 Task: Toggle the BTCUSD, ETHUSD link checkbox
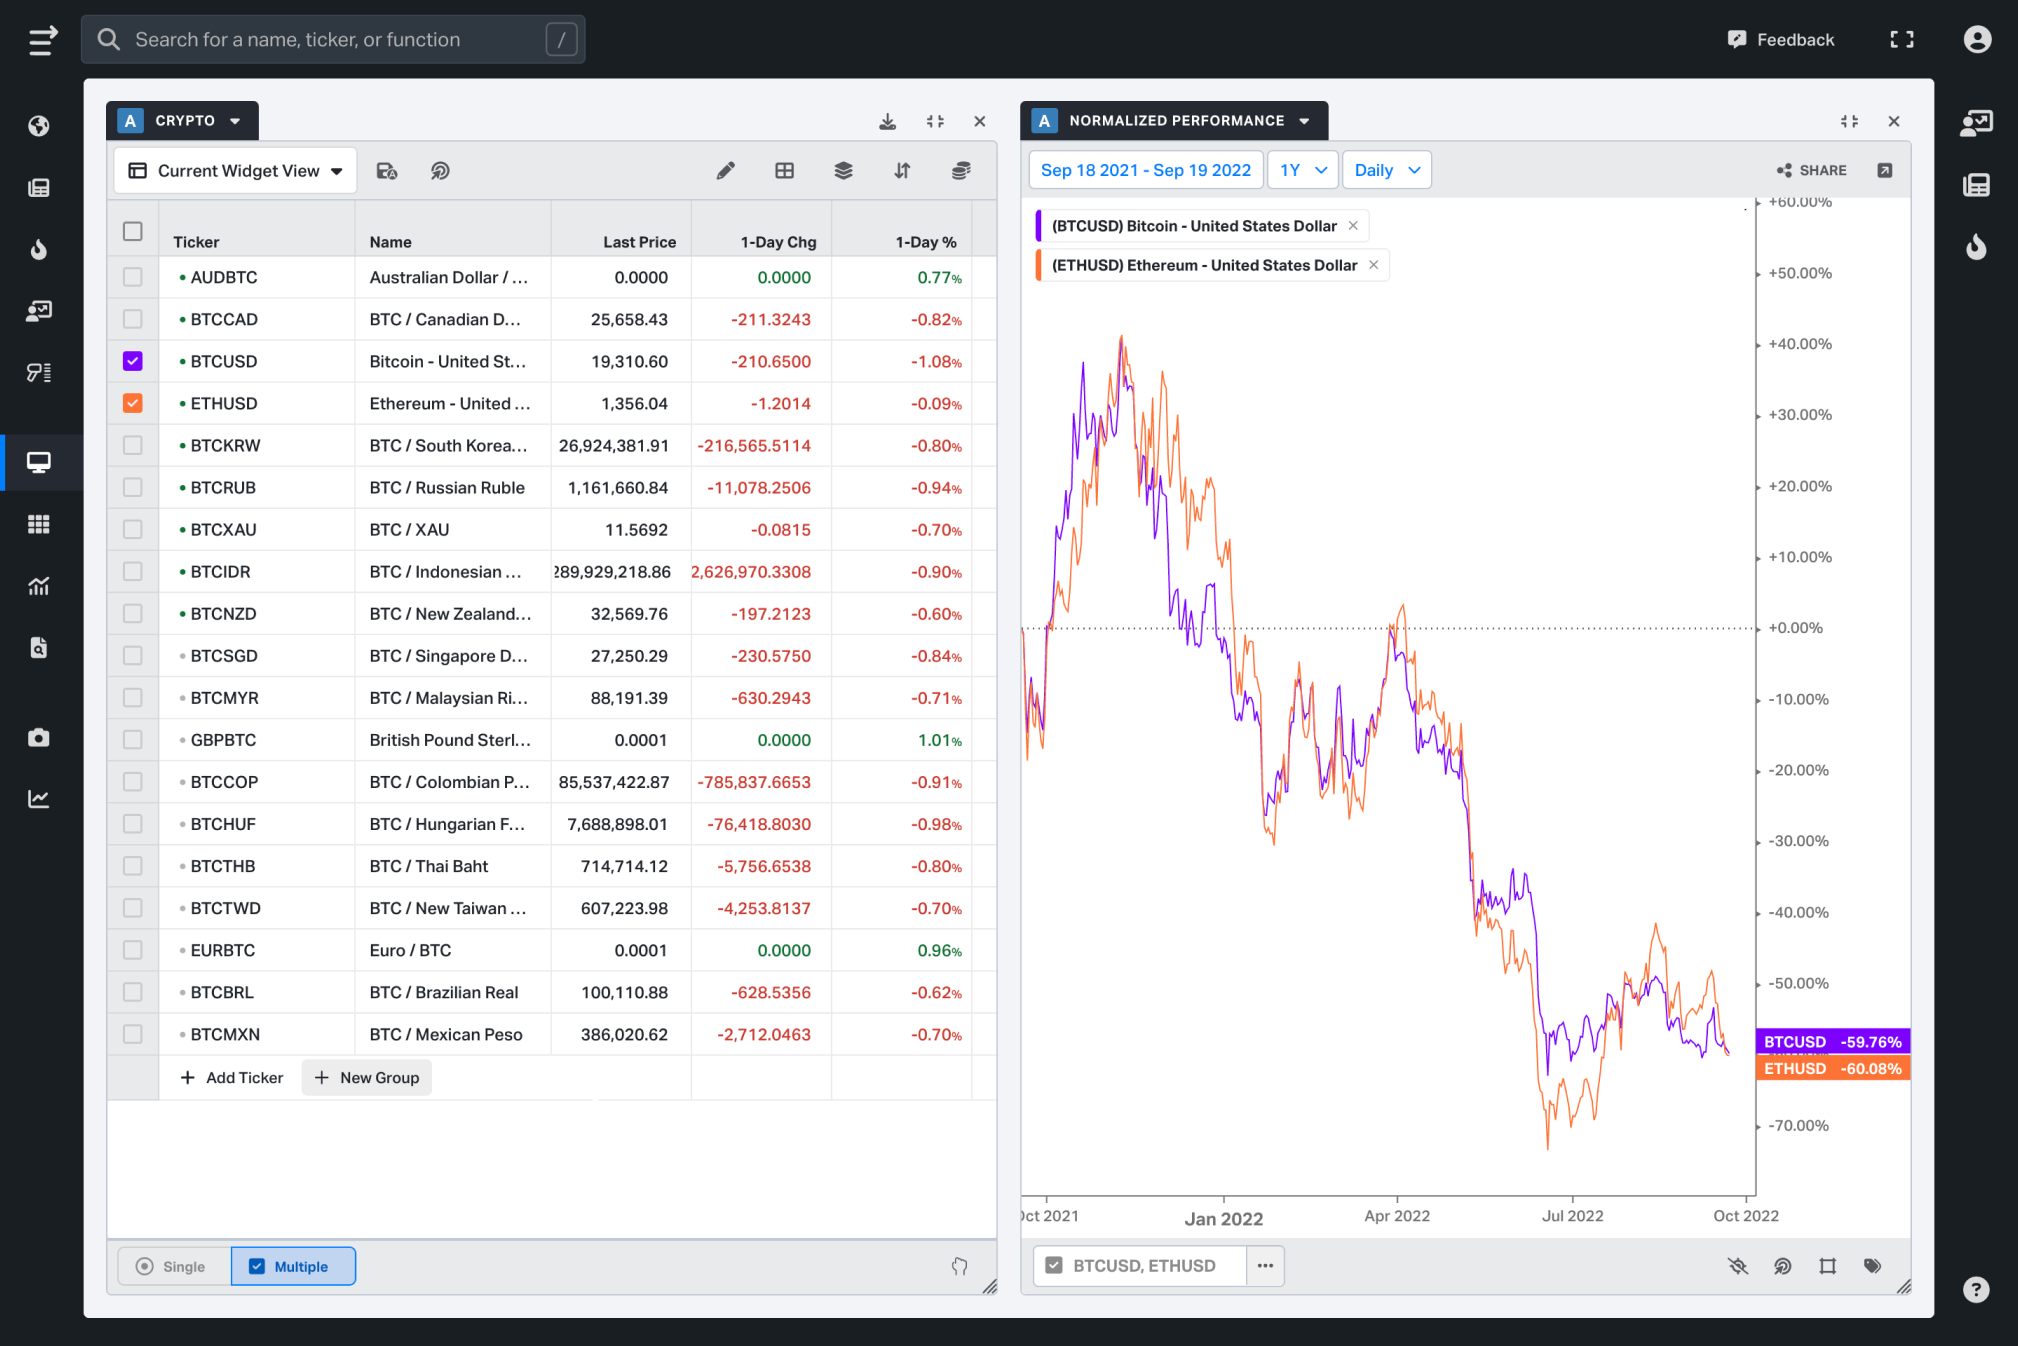(x=1054, y=1266)
